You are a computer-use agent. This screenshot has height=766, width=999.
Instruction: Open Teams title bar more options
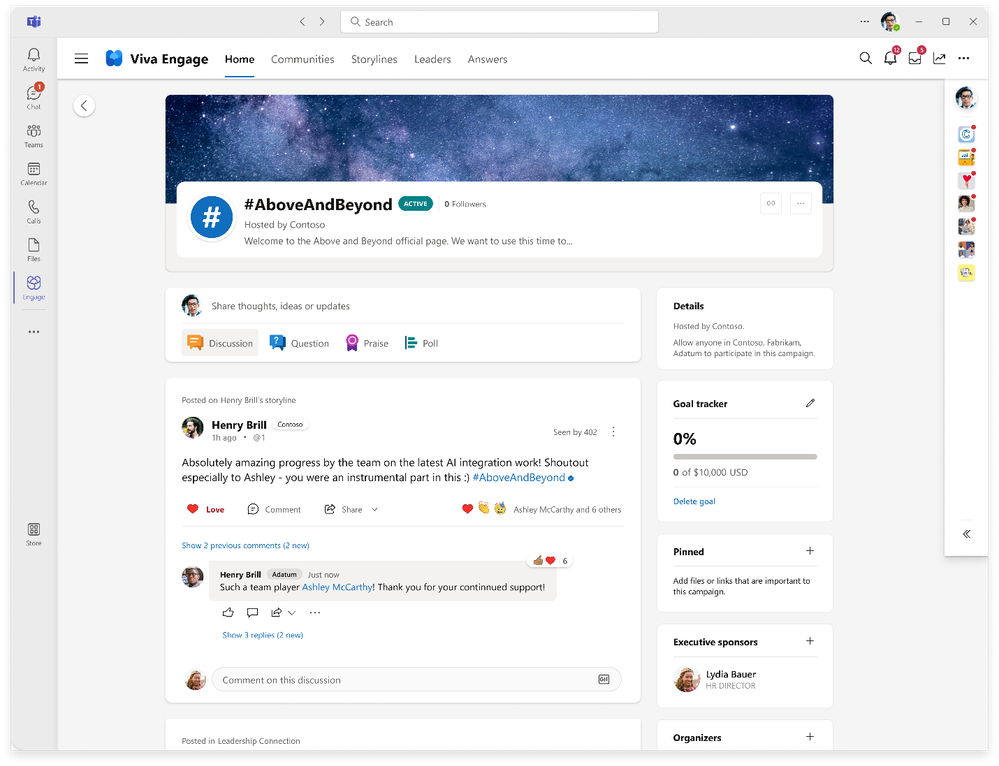865,22
